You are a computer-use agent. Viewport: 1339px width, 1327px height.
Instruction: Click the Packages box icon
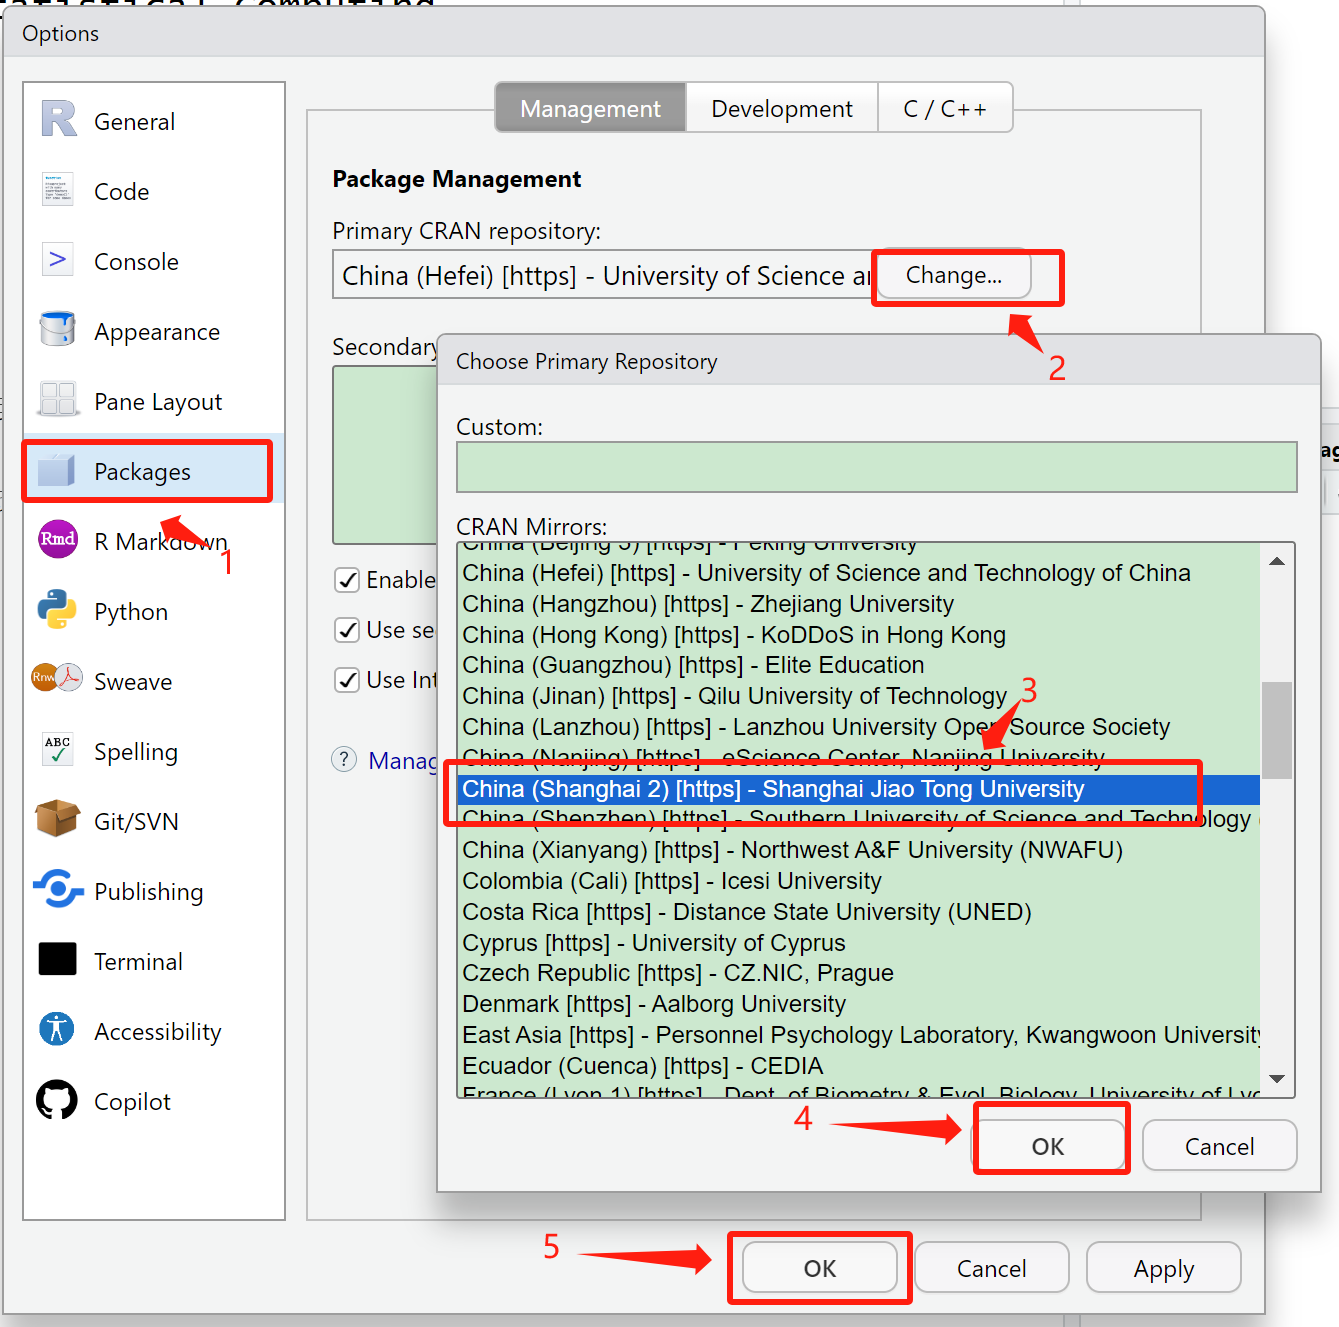[57, 469]
